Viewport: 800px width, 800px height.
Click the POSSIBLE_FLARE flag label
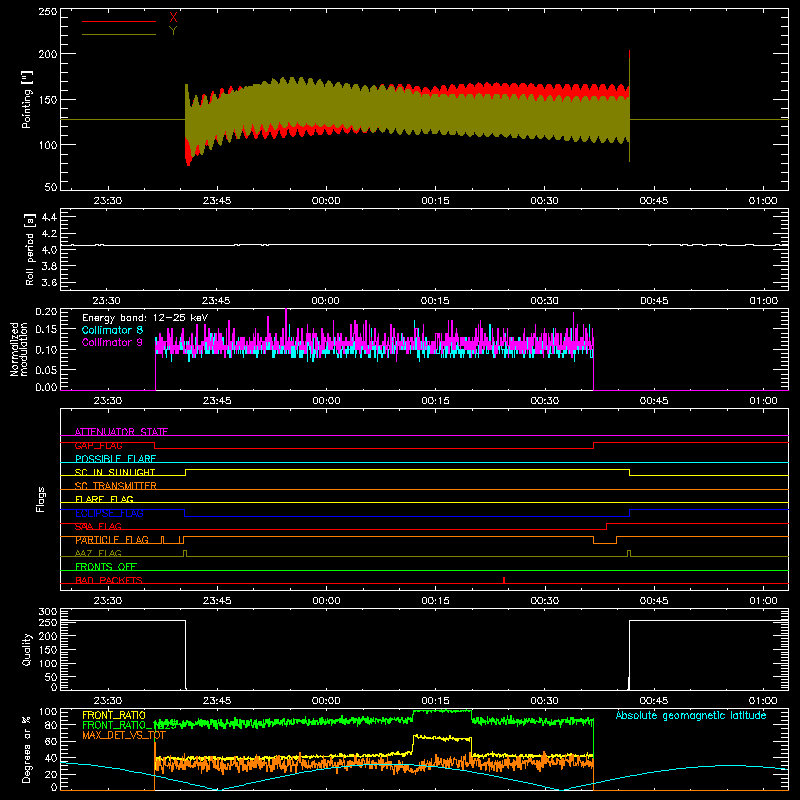pos(115,459)
